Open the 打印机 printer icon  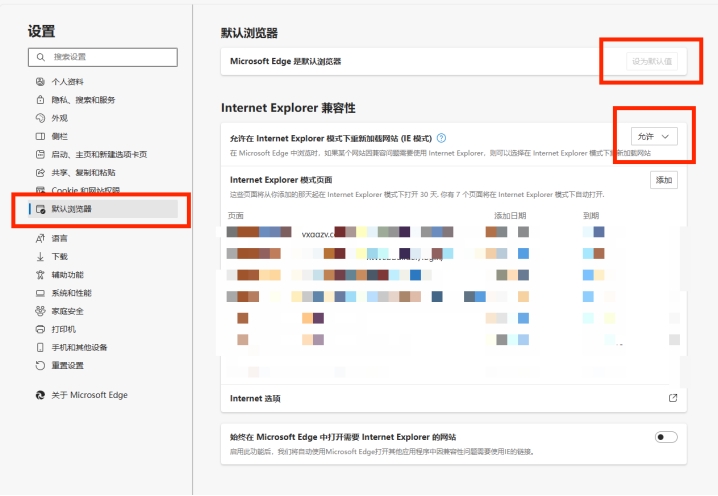tap(40, 329)
